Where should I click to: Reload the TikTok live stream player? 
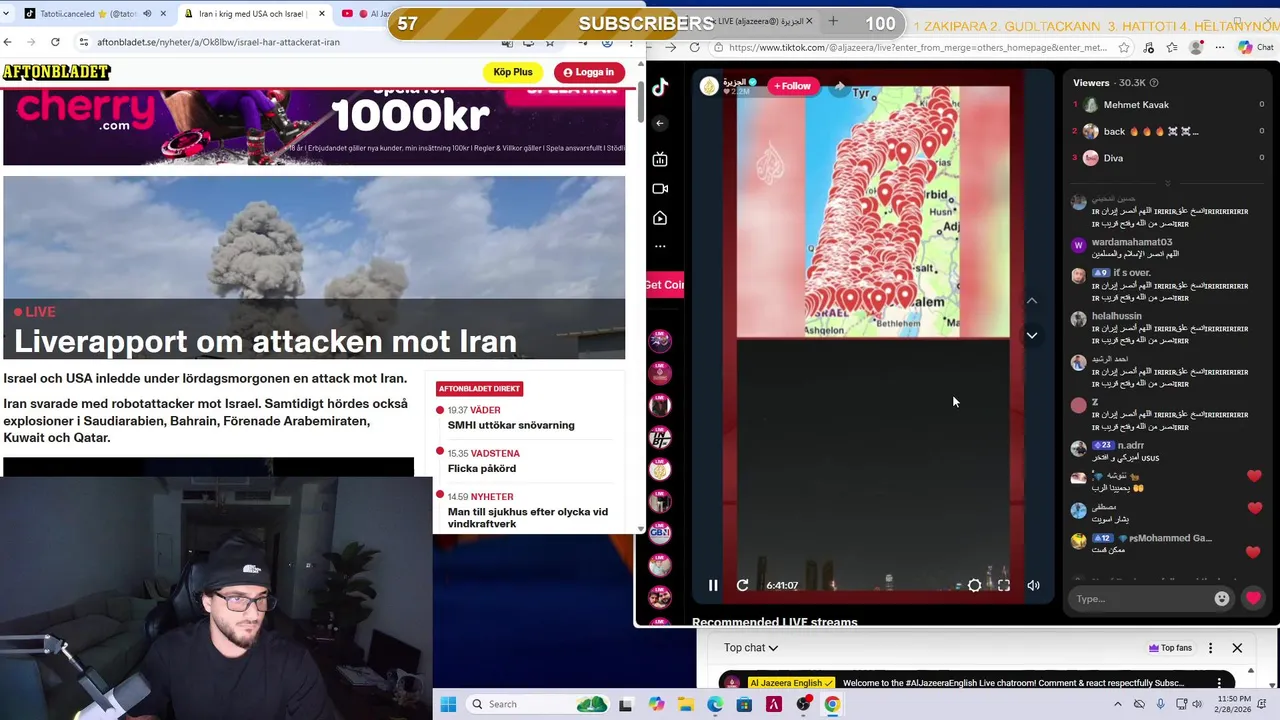(x=742, y=586)
